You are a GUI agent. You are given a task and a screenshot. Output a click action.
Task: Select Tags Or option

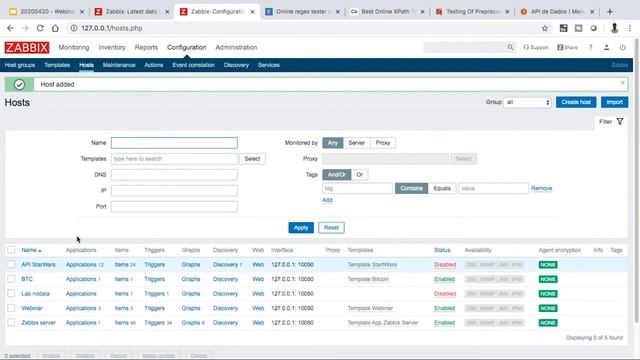[x=360, y=175]
